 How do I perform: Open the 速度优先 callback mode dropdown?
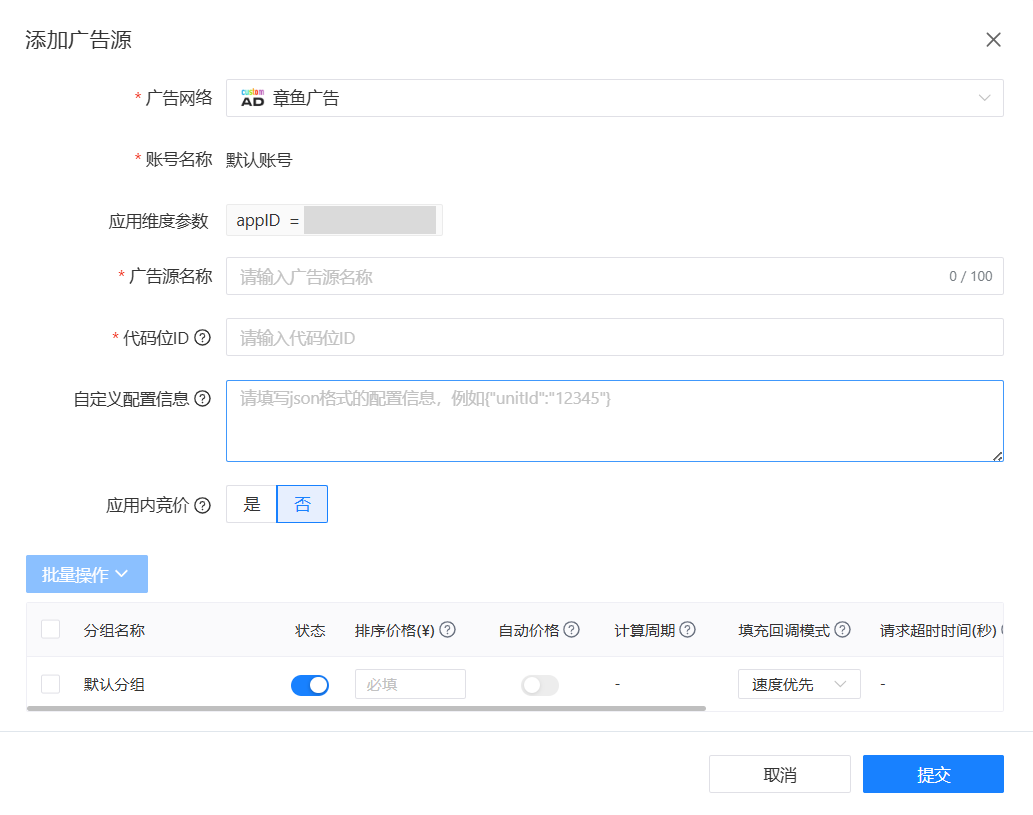tap(798, 684)
